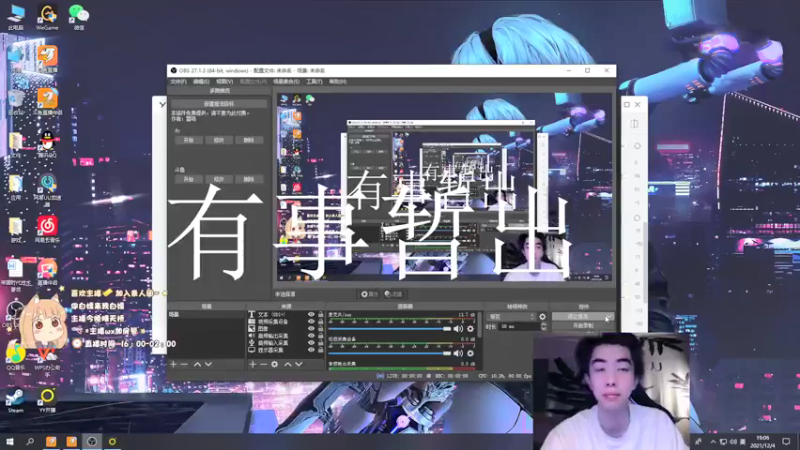
Task: Lock the 视频采集设备 source
Action: pos(320,322)
